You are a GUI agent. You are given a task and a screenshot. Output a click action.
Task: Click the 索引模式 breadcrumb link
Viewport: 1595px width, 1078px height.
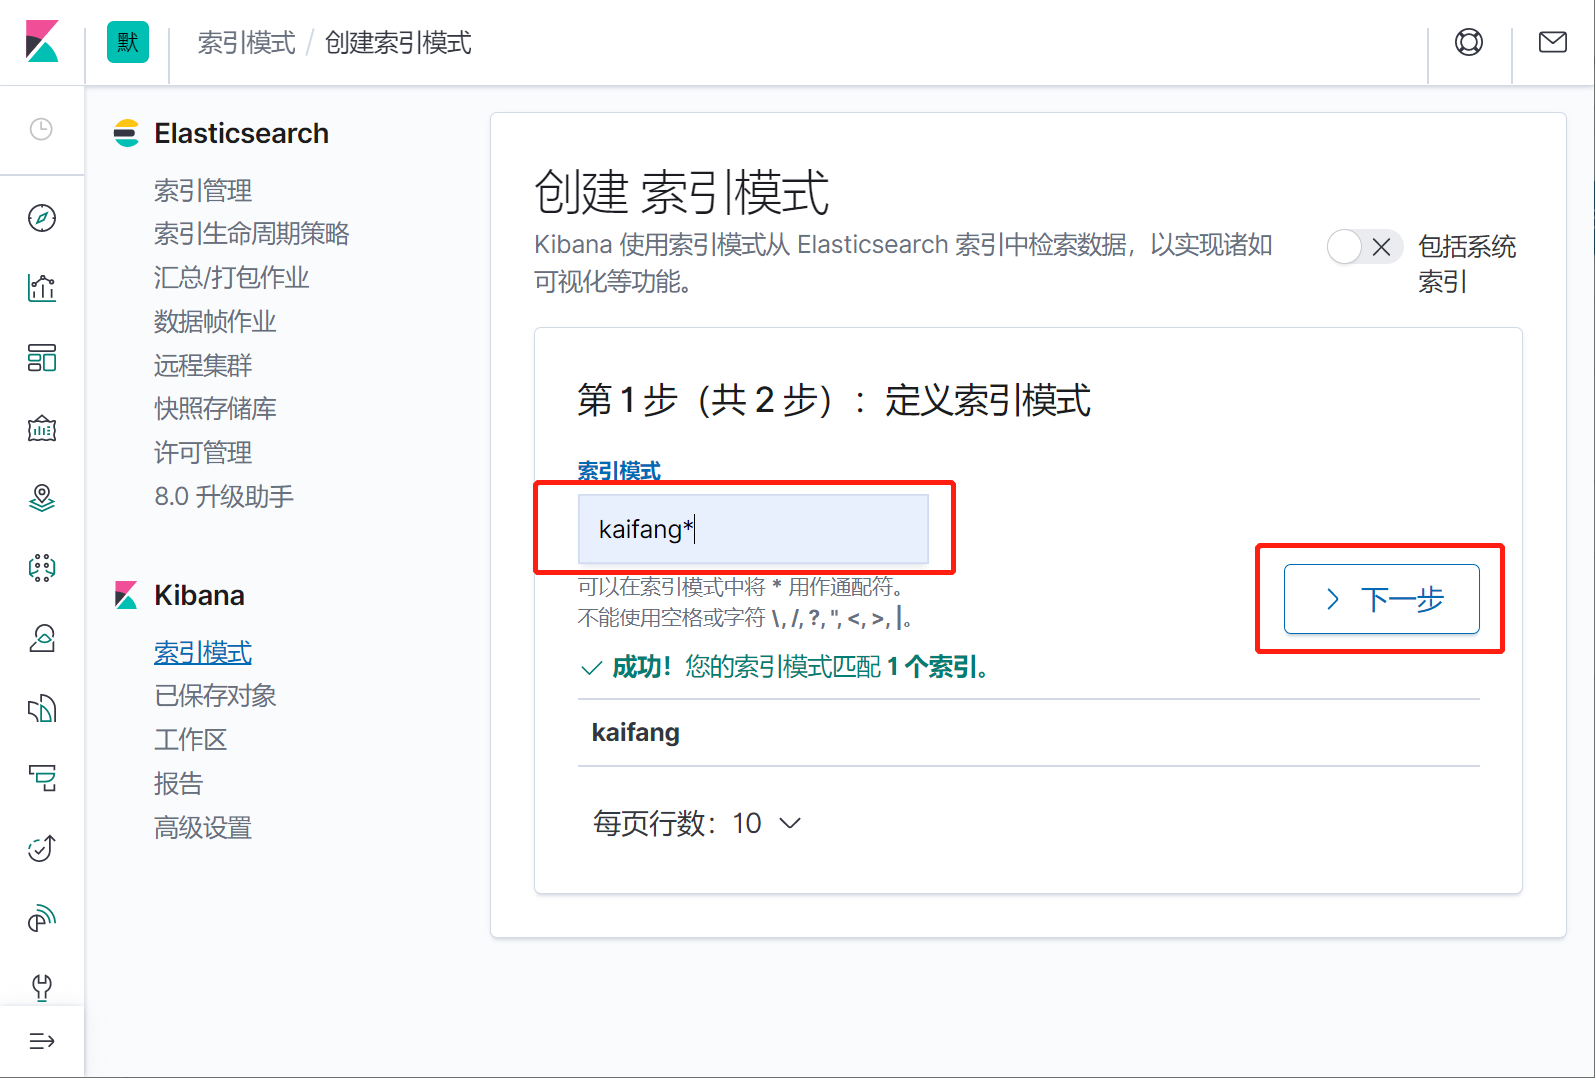(x=246, y=43)
